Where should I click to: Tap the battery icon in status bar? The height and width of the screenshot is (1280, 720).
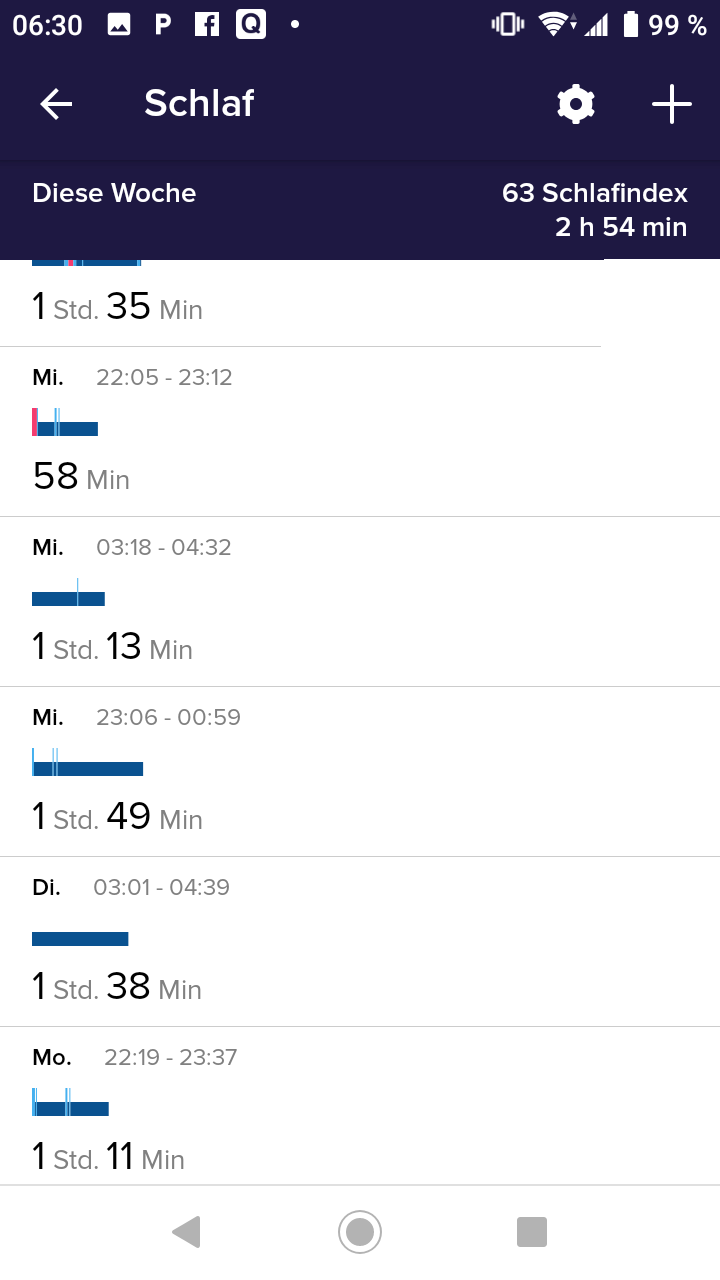pyautogui.click(x=630, y=25)
